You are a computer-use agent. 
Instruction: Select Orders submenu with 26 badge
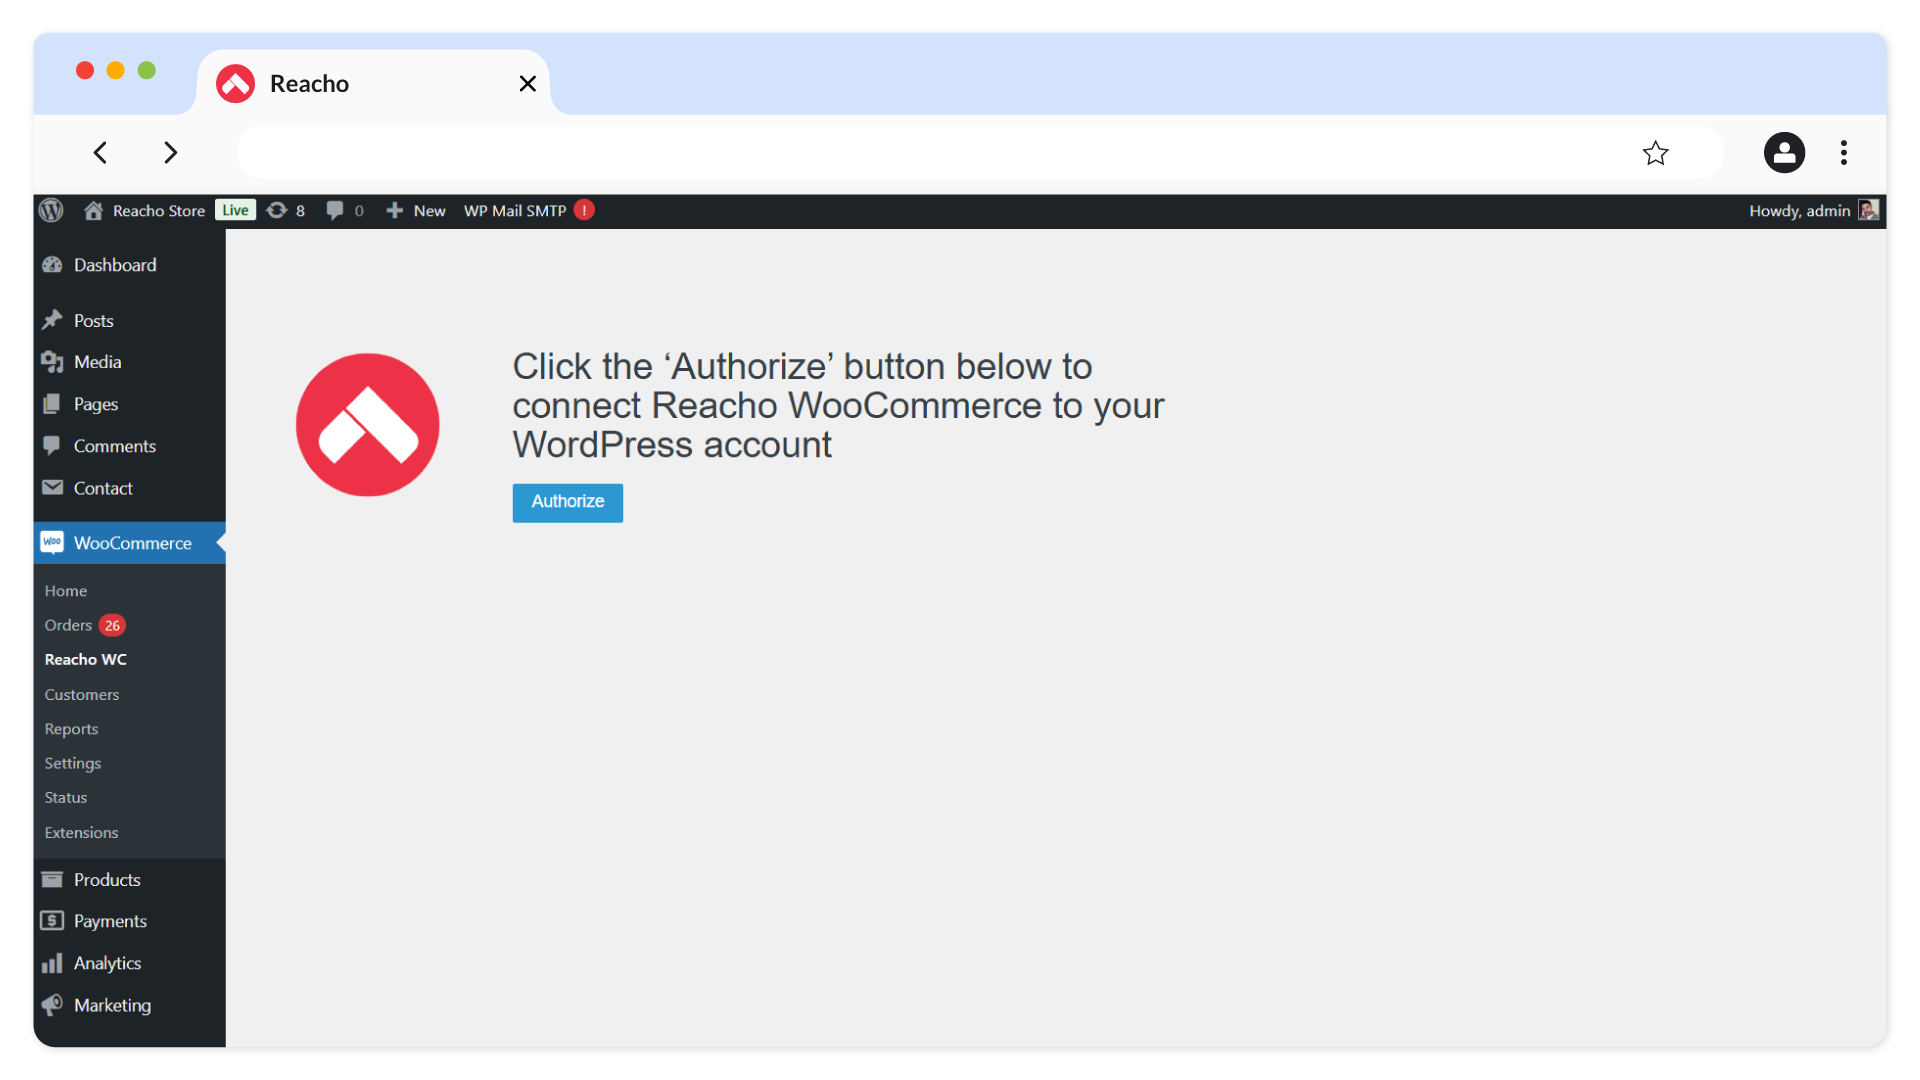[68, 625]
